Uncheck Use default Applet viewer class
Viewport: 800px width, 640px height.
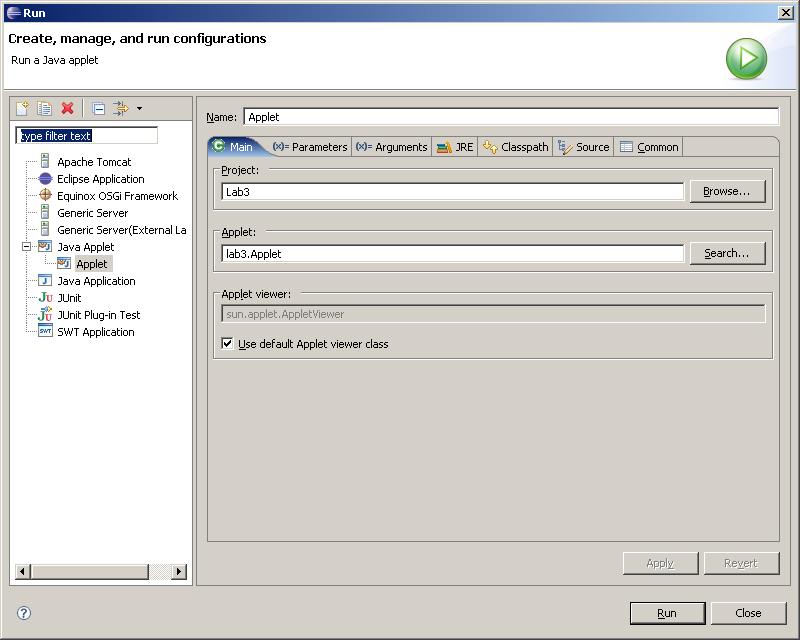coord(227,344)
